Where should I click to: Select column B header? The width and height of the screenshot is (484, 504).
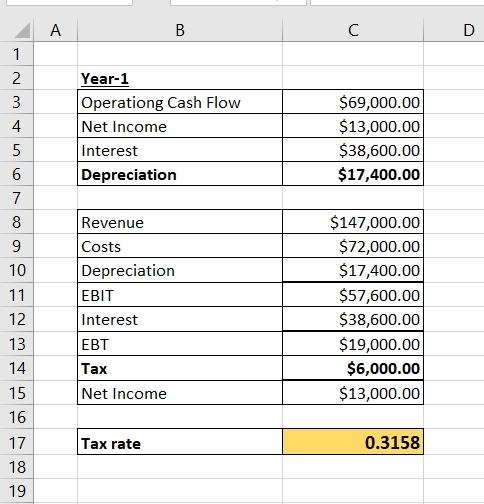point(180,30)
